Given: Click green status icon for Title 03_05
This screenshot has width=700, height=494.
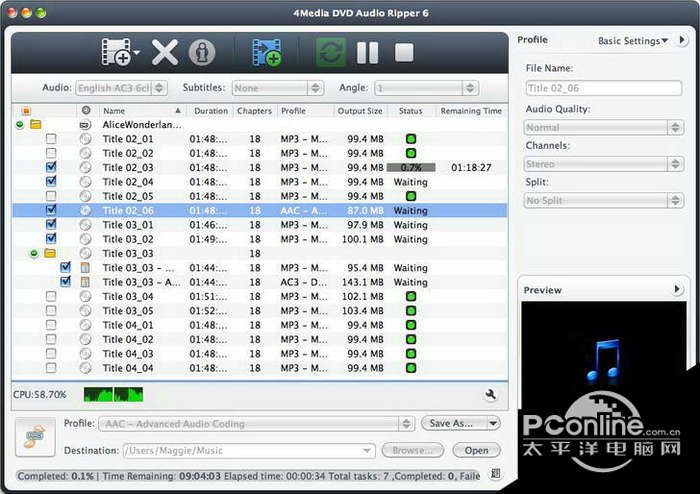Looking at the screenshot, I should [x=411, y=311].
